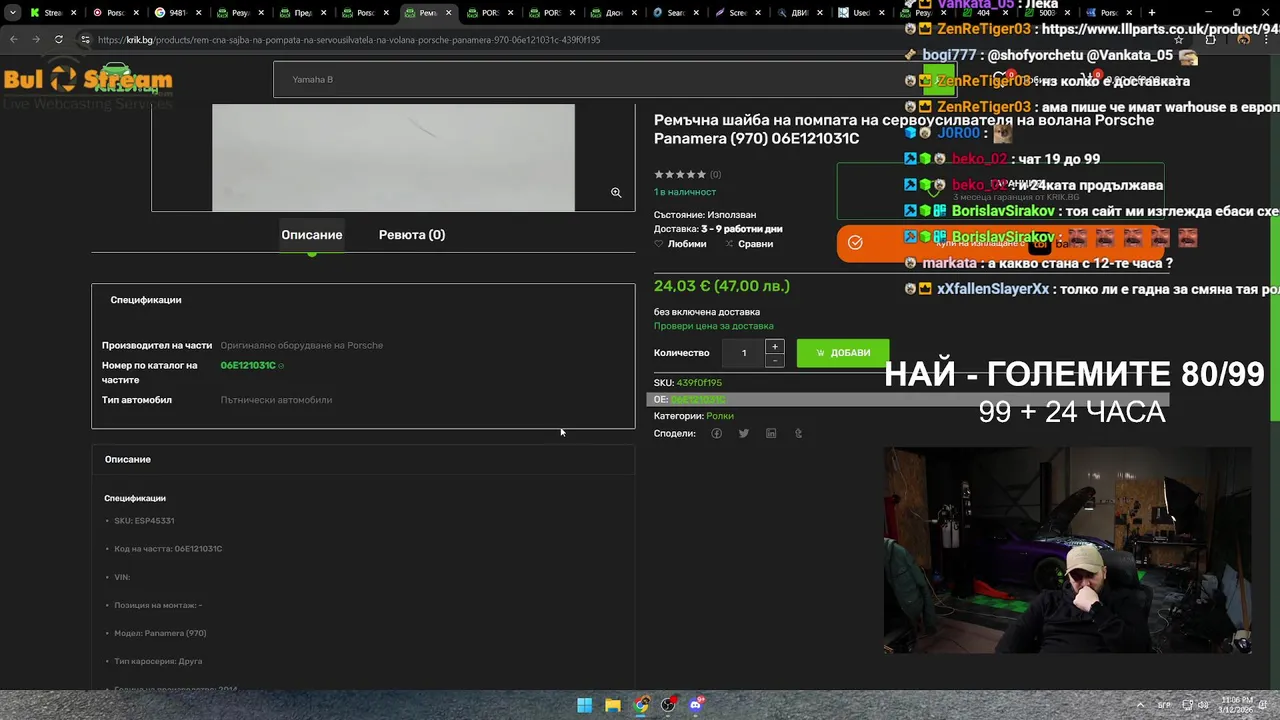
Task: Click browser forward arrow
Action: 36,40
